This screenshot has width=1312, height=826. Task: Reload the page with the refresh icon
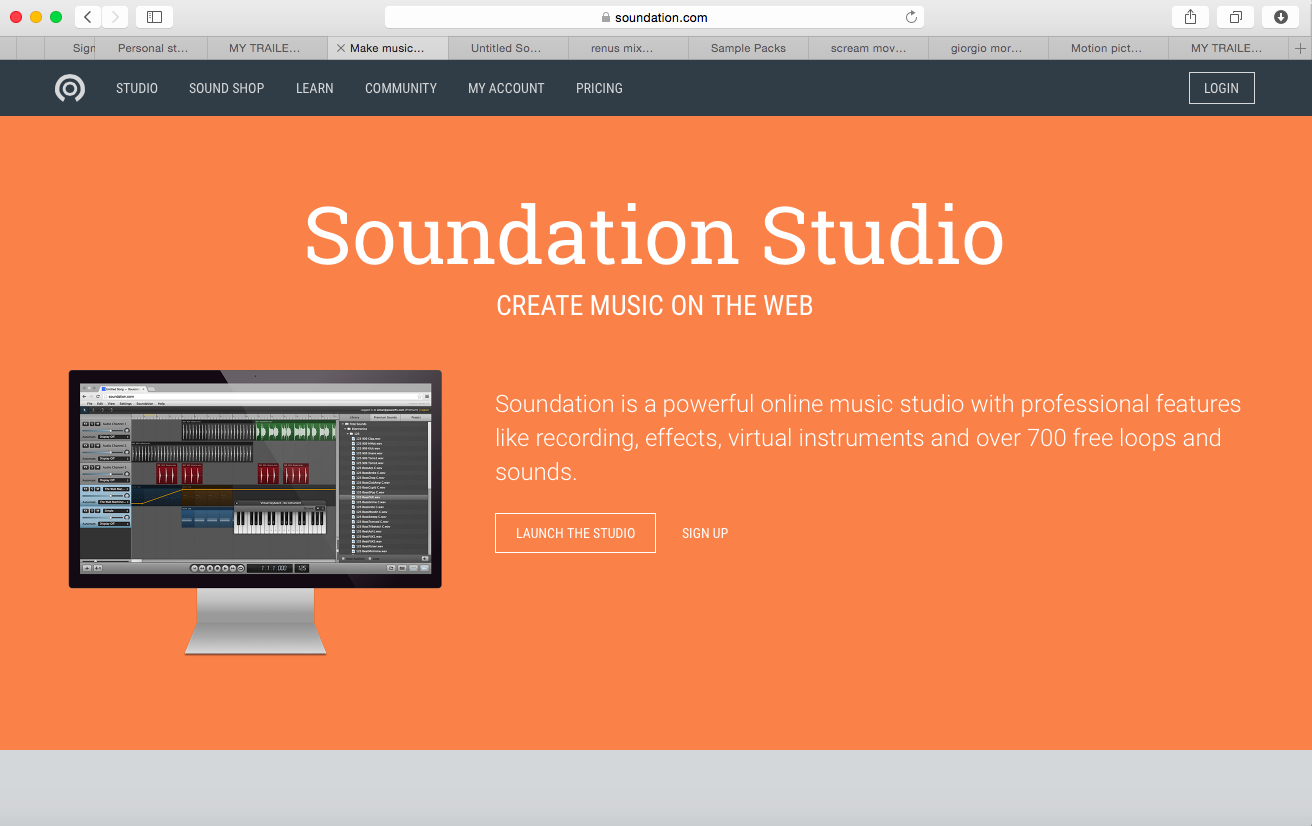click(x=911, y=17)
